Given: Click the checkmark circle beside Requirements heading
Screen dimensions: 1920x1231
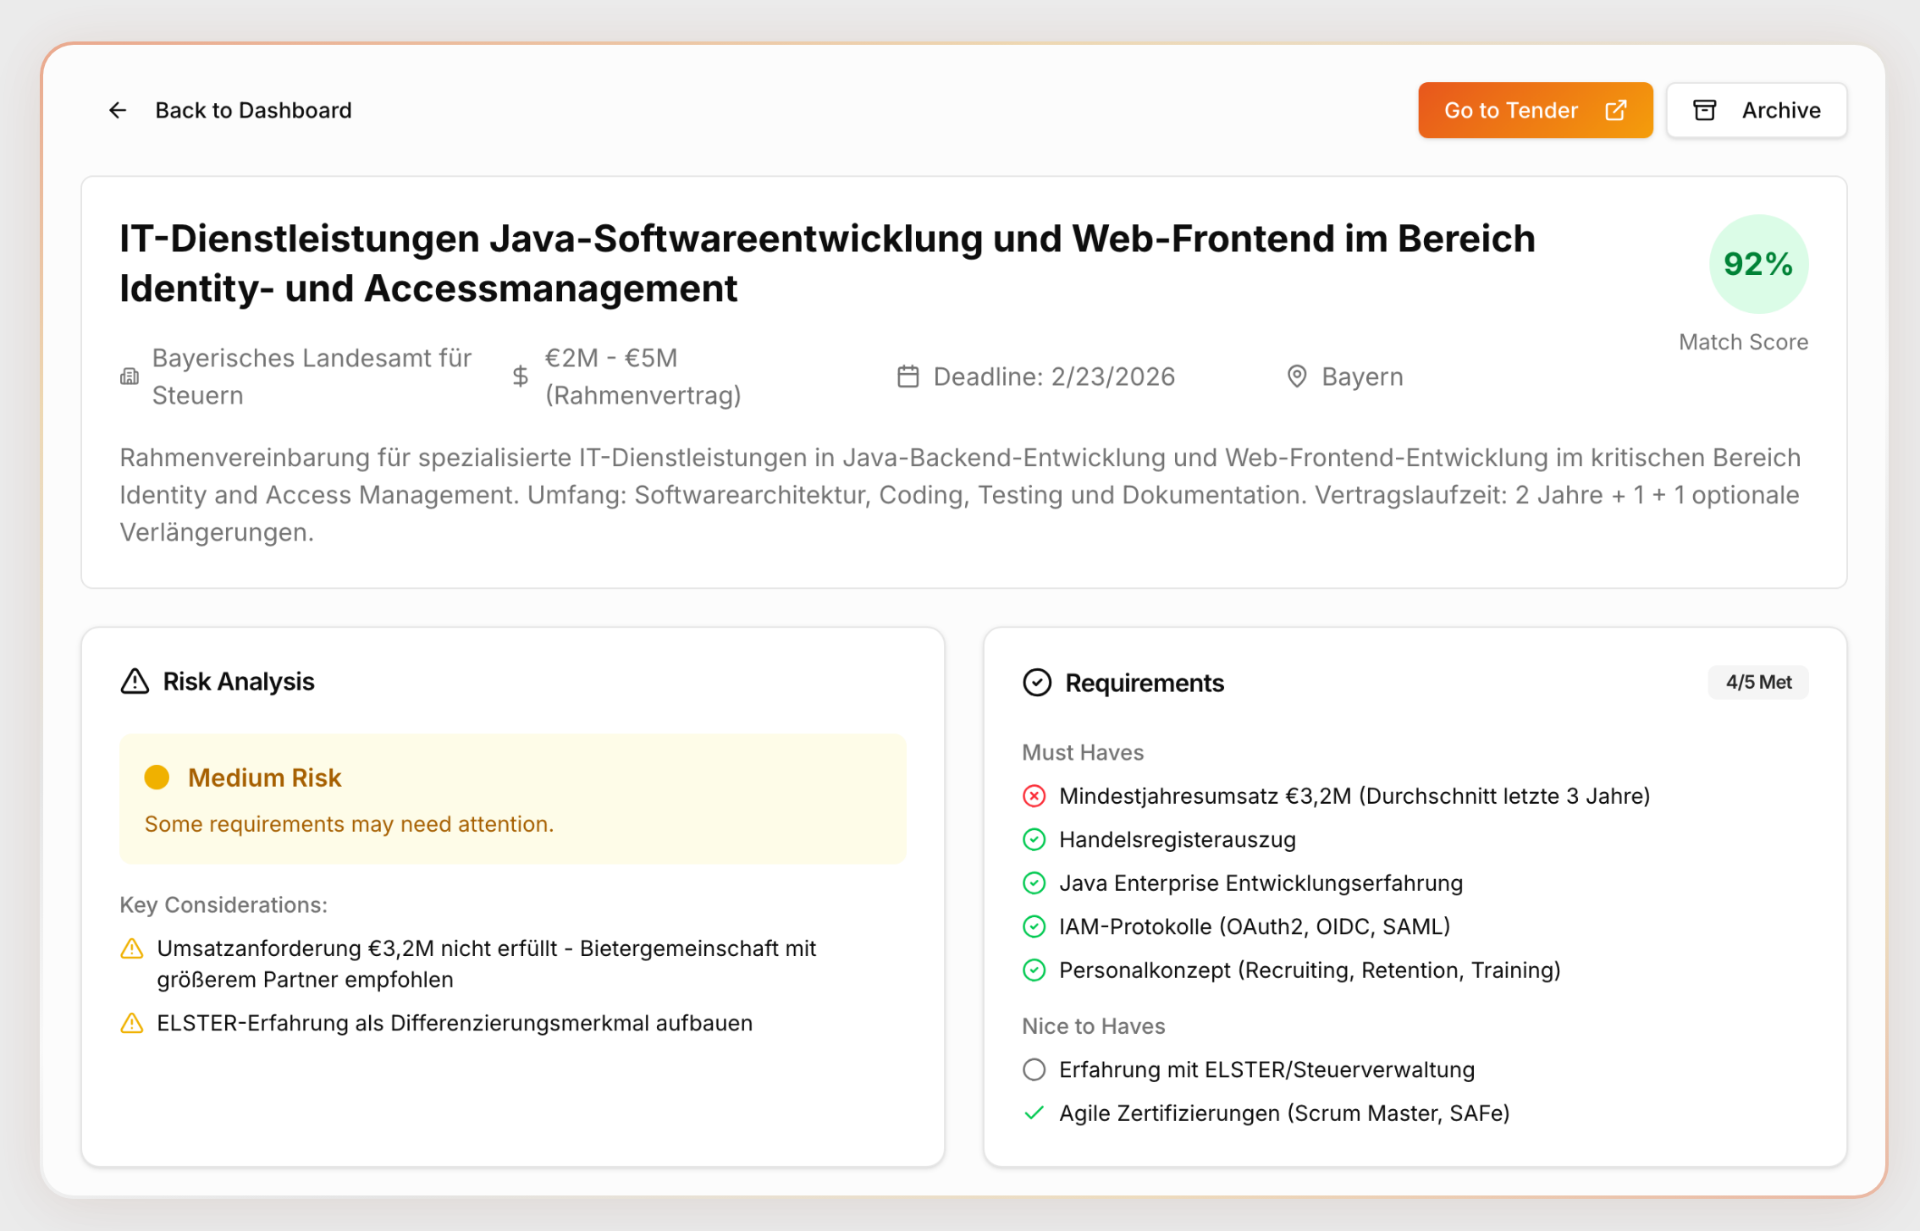Looking at the screenshot, I should [1037, 683].
